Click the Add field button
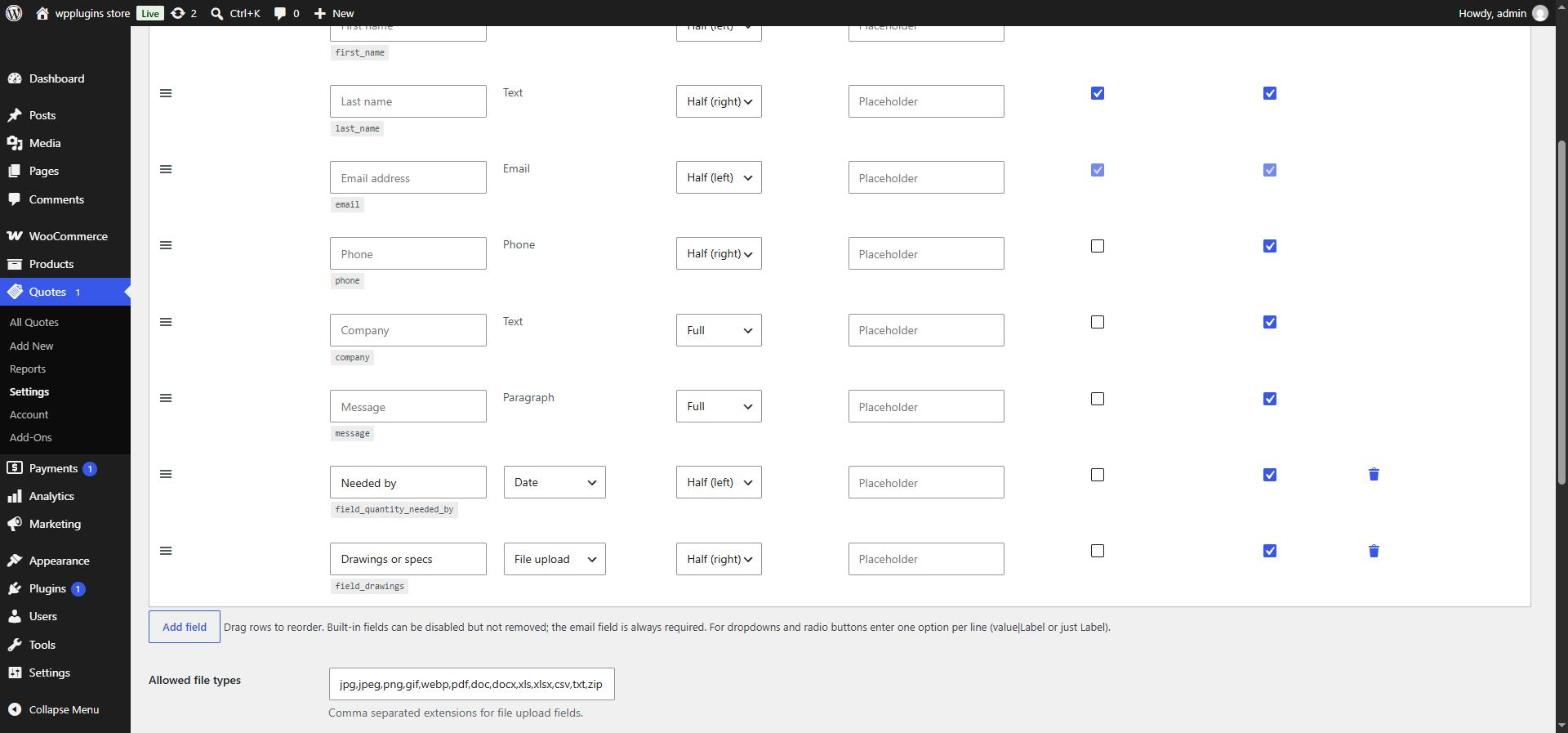 click(x=184, y=627)
